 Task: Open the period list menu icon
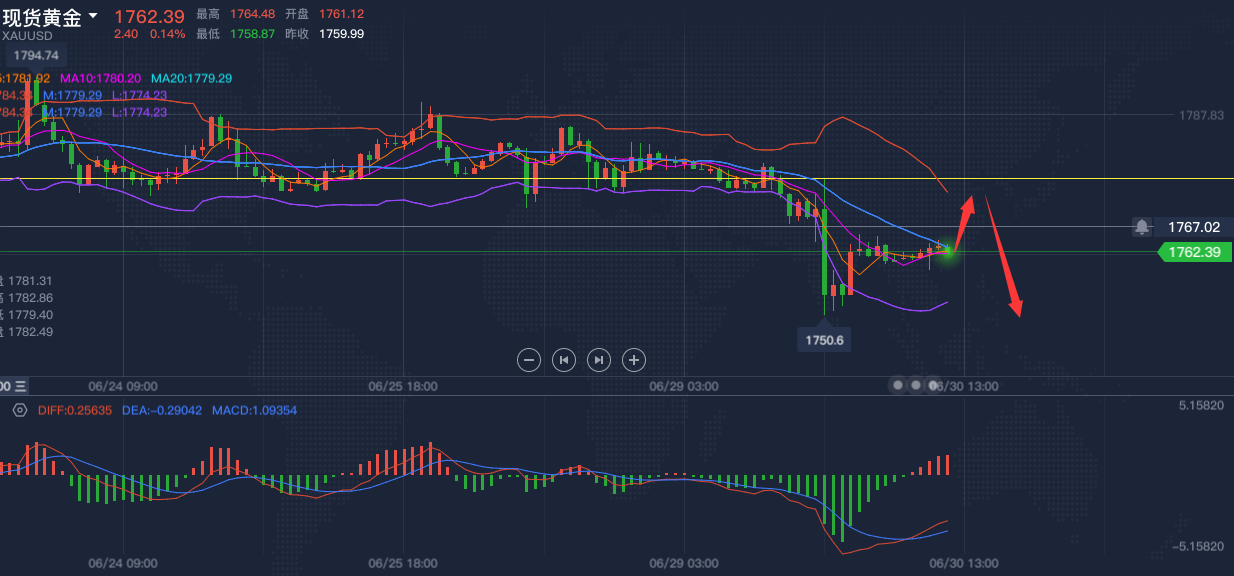[x=21, y=385]
